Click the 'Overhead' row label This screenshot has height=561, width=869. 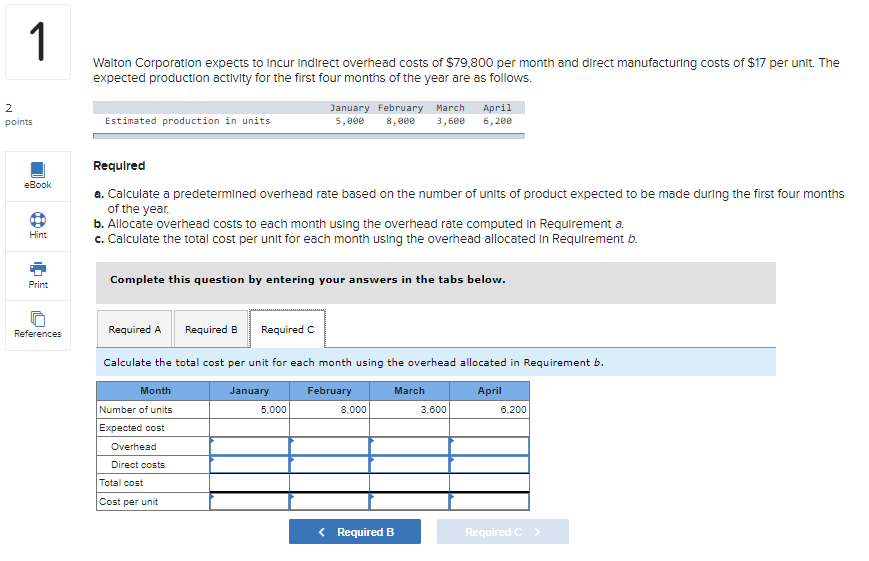(x=134, y=447)
